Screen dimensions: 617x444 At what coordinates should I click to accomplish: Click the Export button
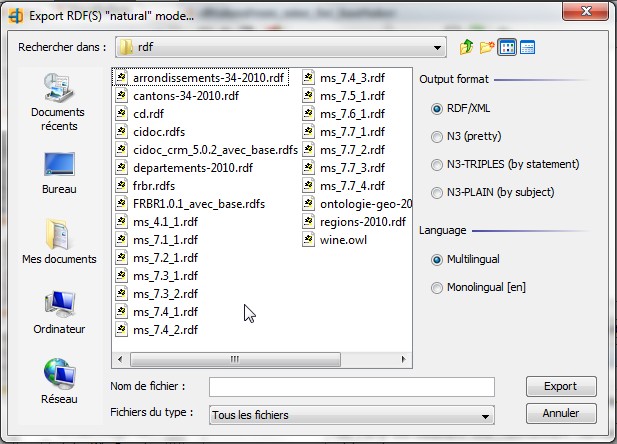point(561,386)
